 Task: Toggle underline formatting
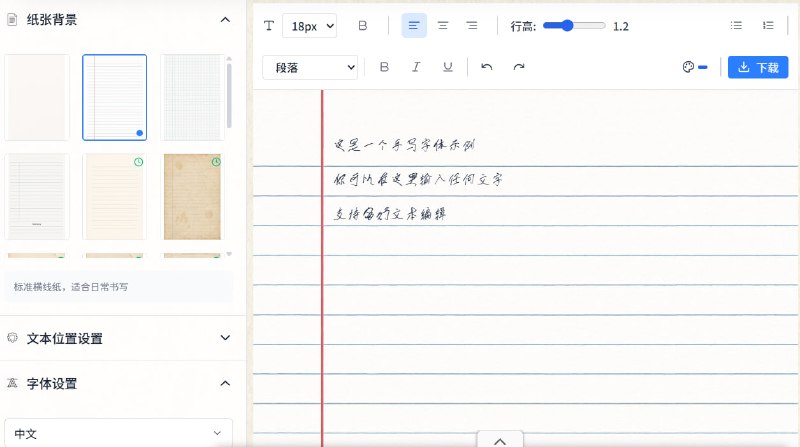click(447, 67)
